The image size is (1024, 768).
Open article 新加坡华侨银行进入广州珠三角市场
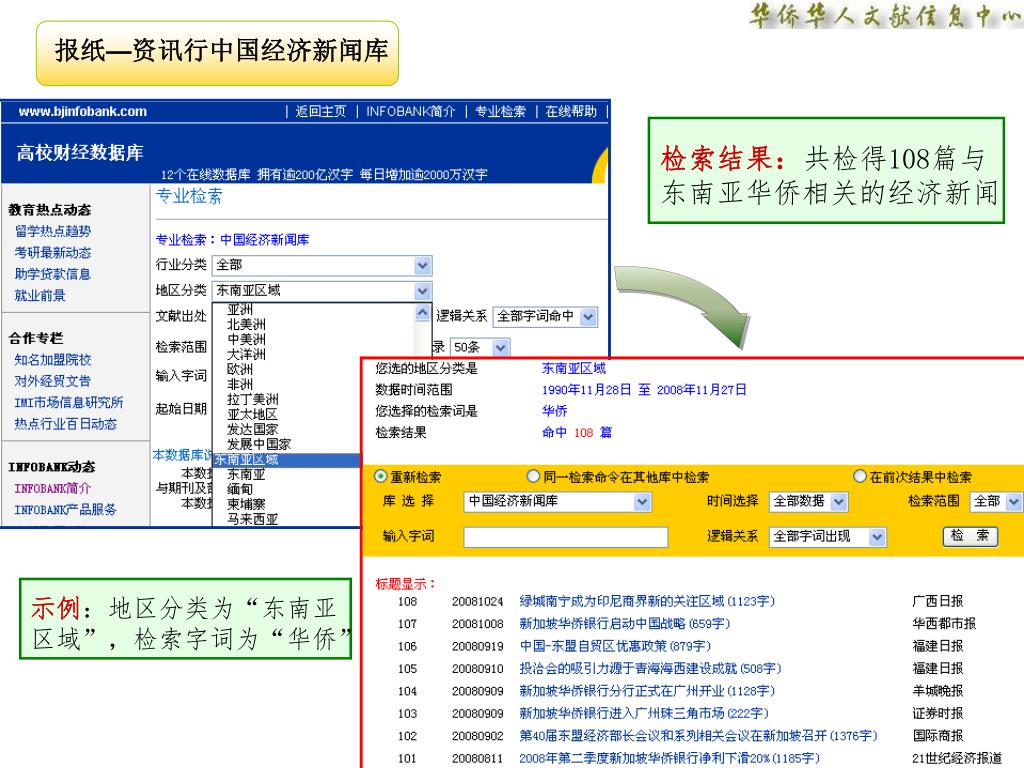tap(644, 713)
